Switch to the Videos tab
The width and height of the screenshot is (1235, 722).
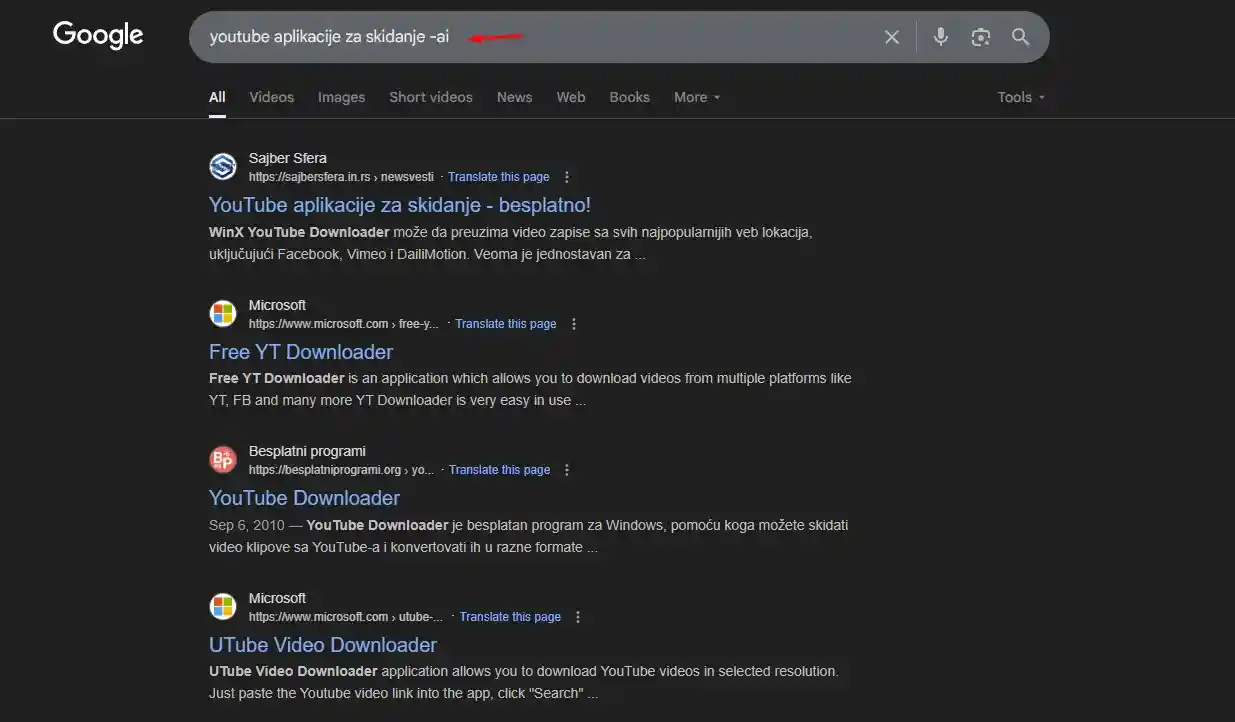pyautogui.click(x=272, y=97)
